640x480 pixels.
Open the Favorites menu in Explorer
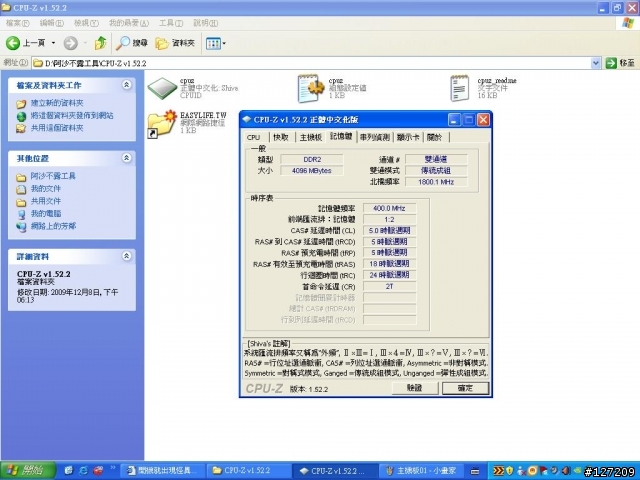click(x=129, y=23)
